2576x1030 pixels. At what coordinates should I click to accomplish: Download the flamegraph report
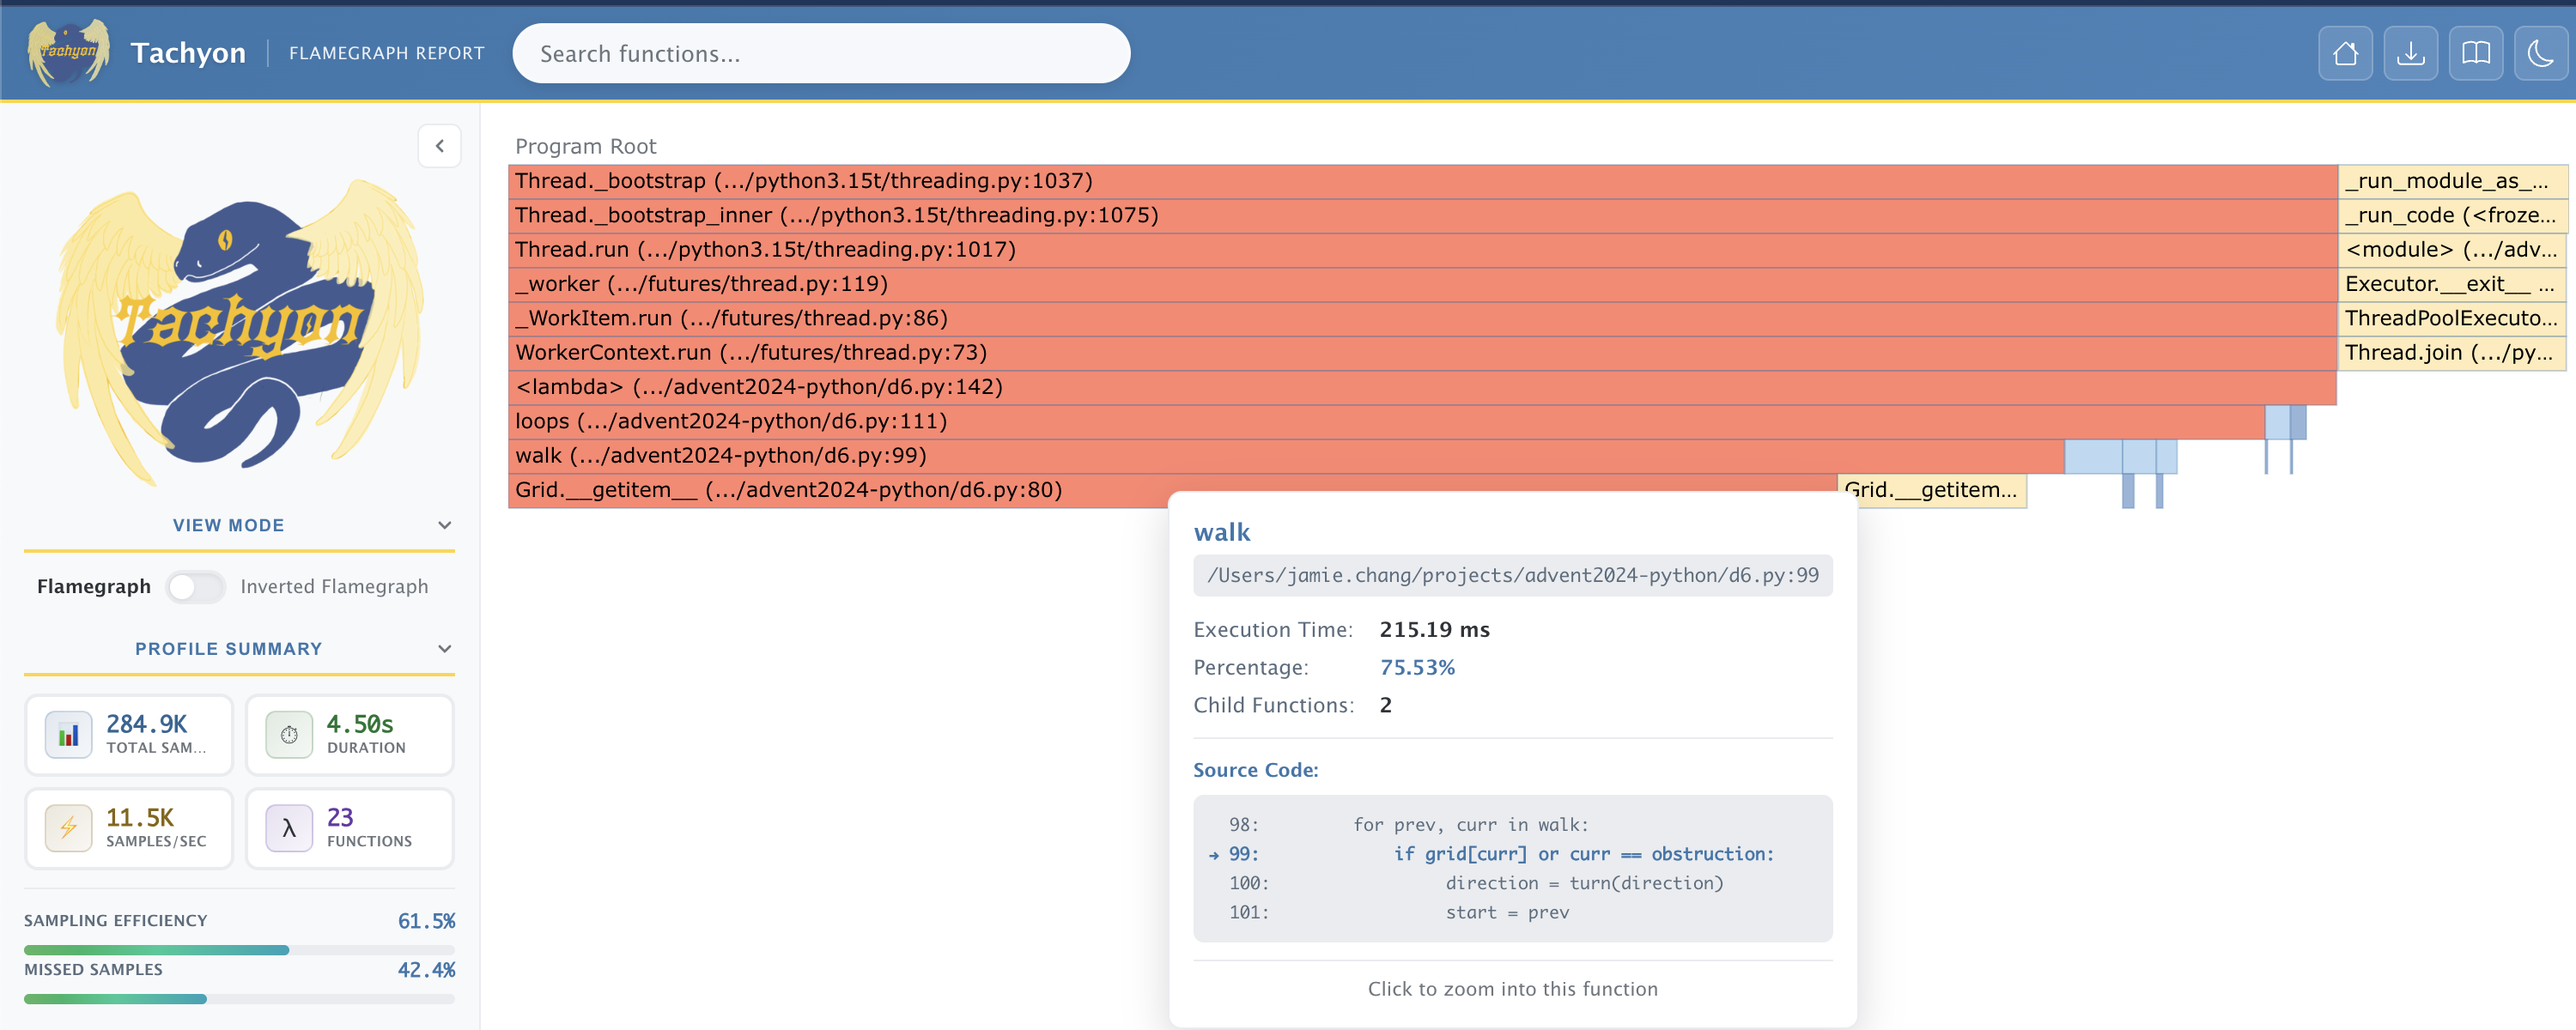point(2410,53)
